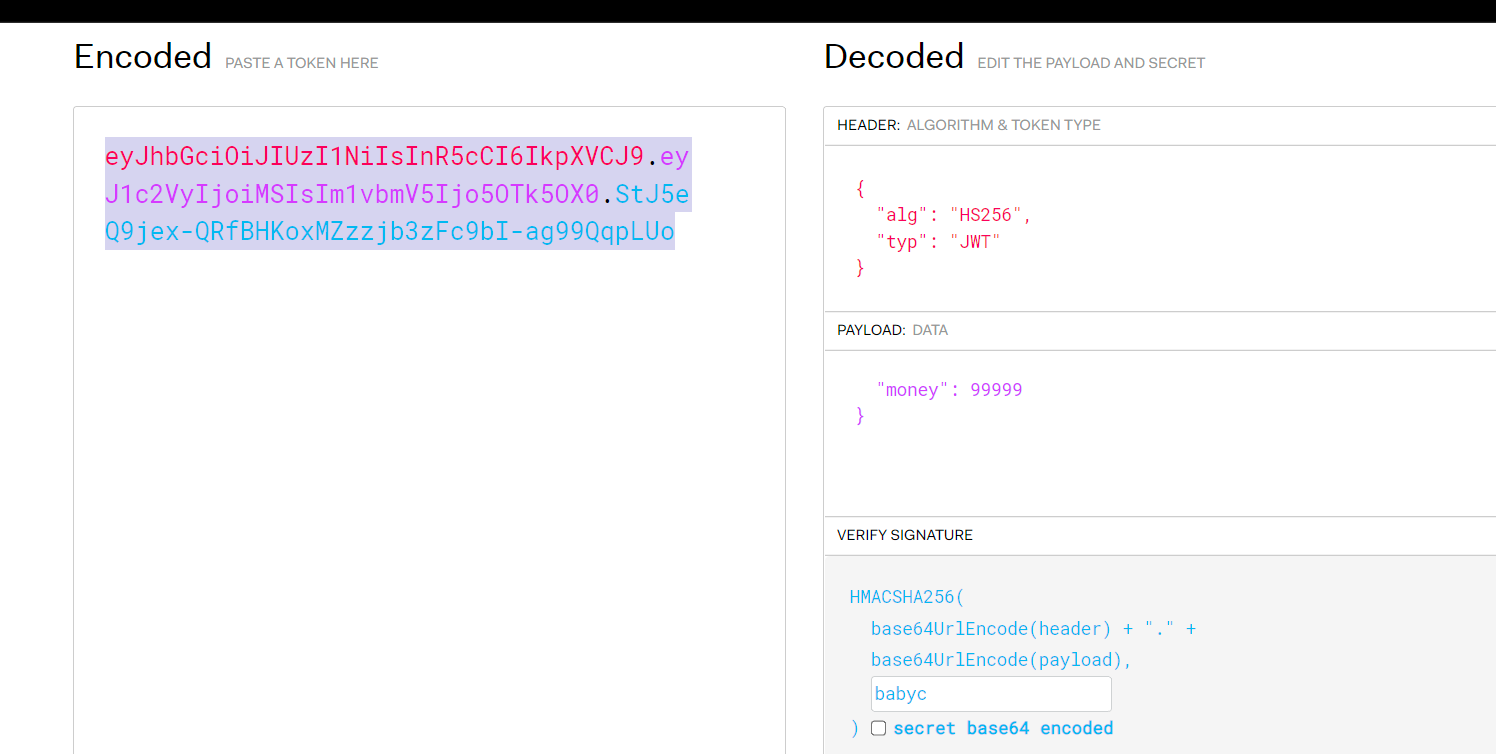Viewport: 1496px width, 754px height.
Task: Click empty area inside the encoded token box
Action: [x=428, y=500]
